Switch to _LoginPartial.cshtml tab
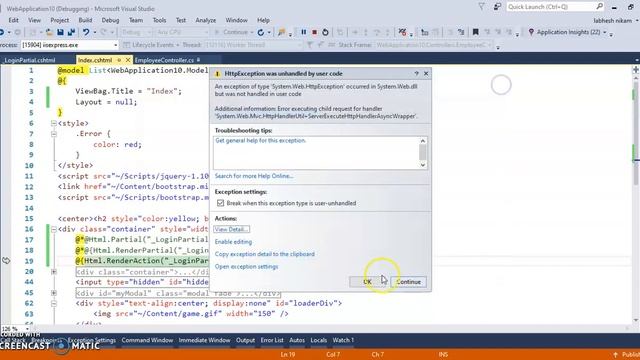 29,60
